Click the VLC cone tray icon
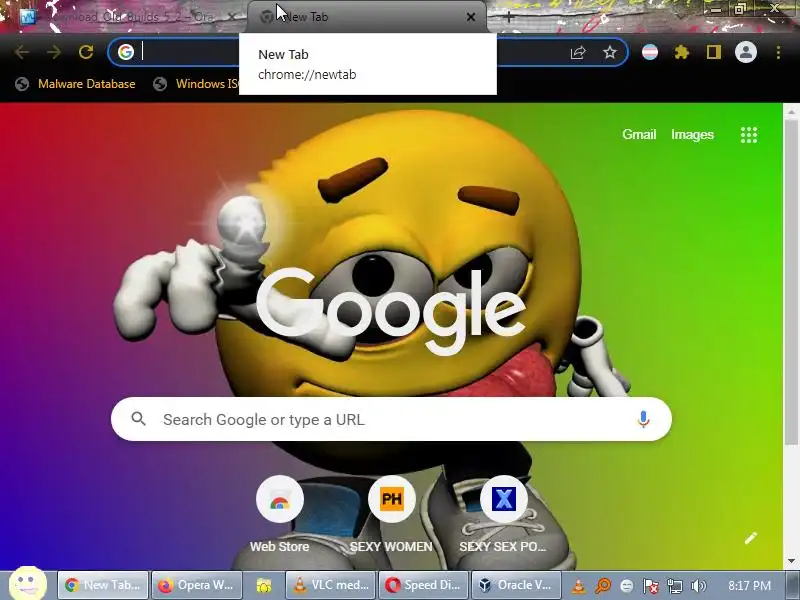 coord(579,586)
